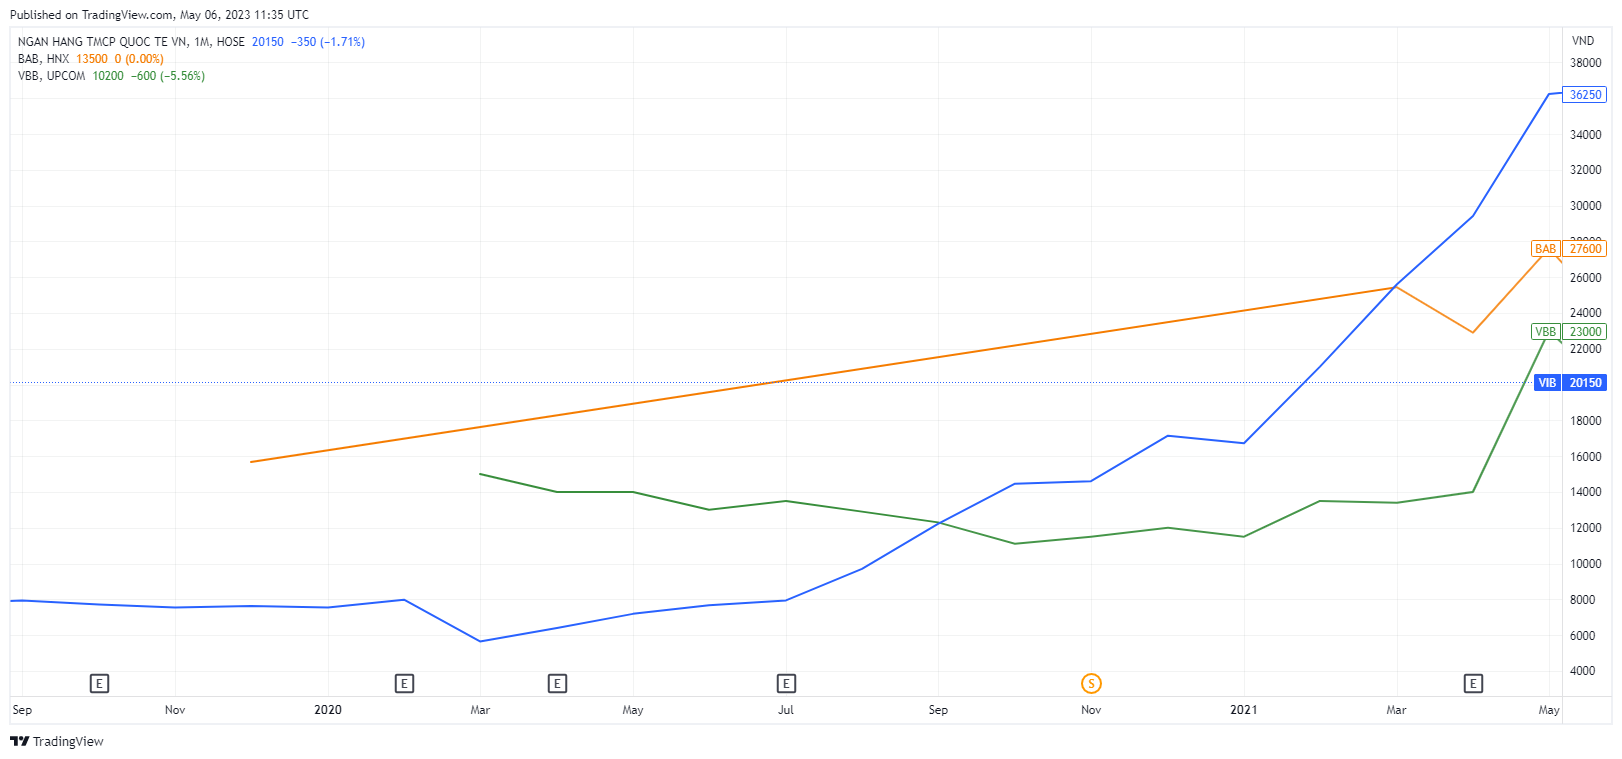Select the earnings marker just before Mar 2020

[404, 684]
